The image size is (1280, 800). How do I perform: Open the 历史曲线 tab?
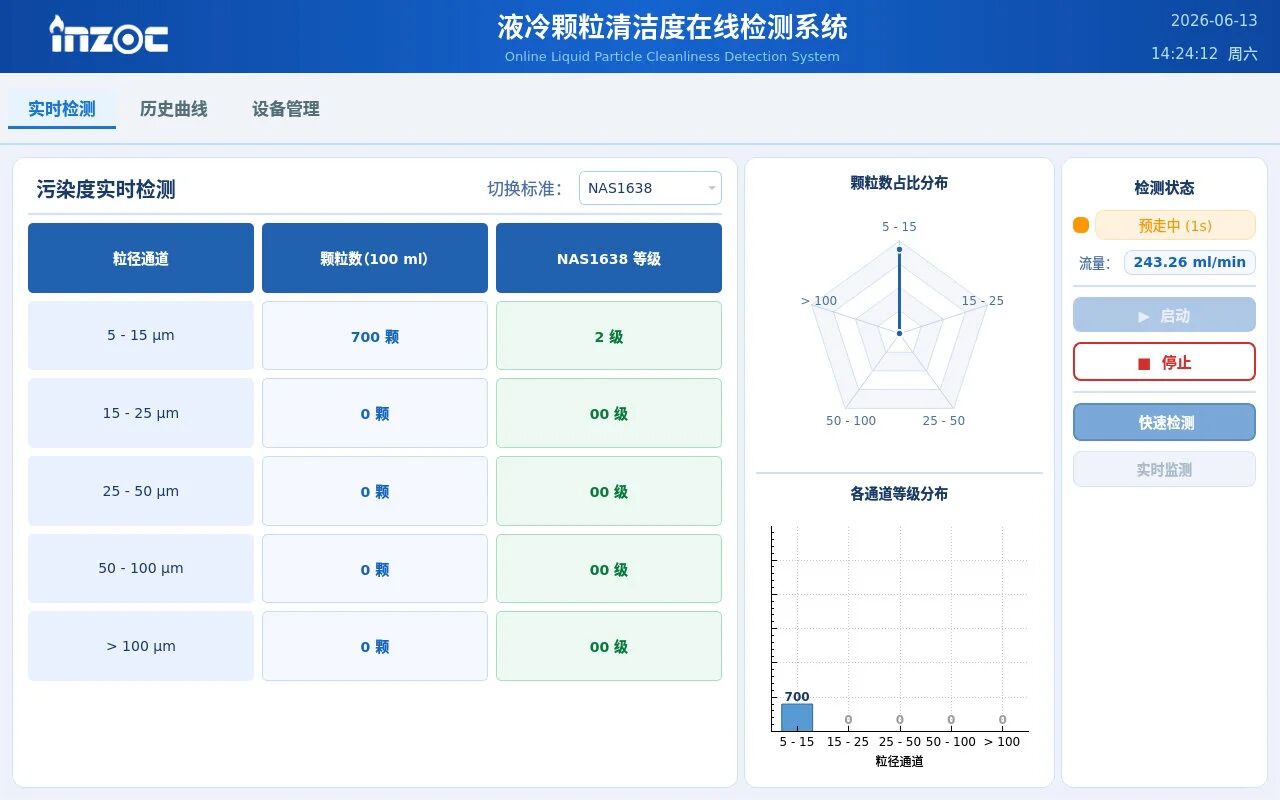tap(174, 109)
